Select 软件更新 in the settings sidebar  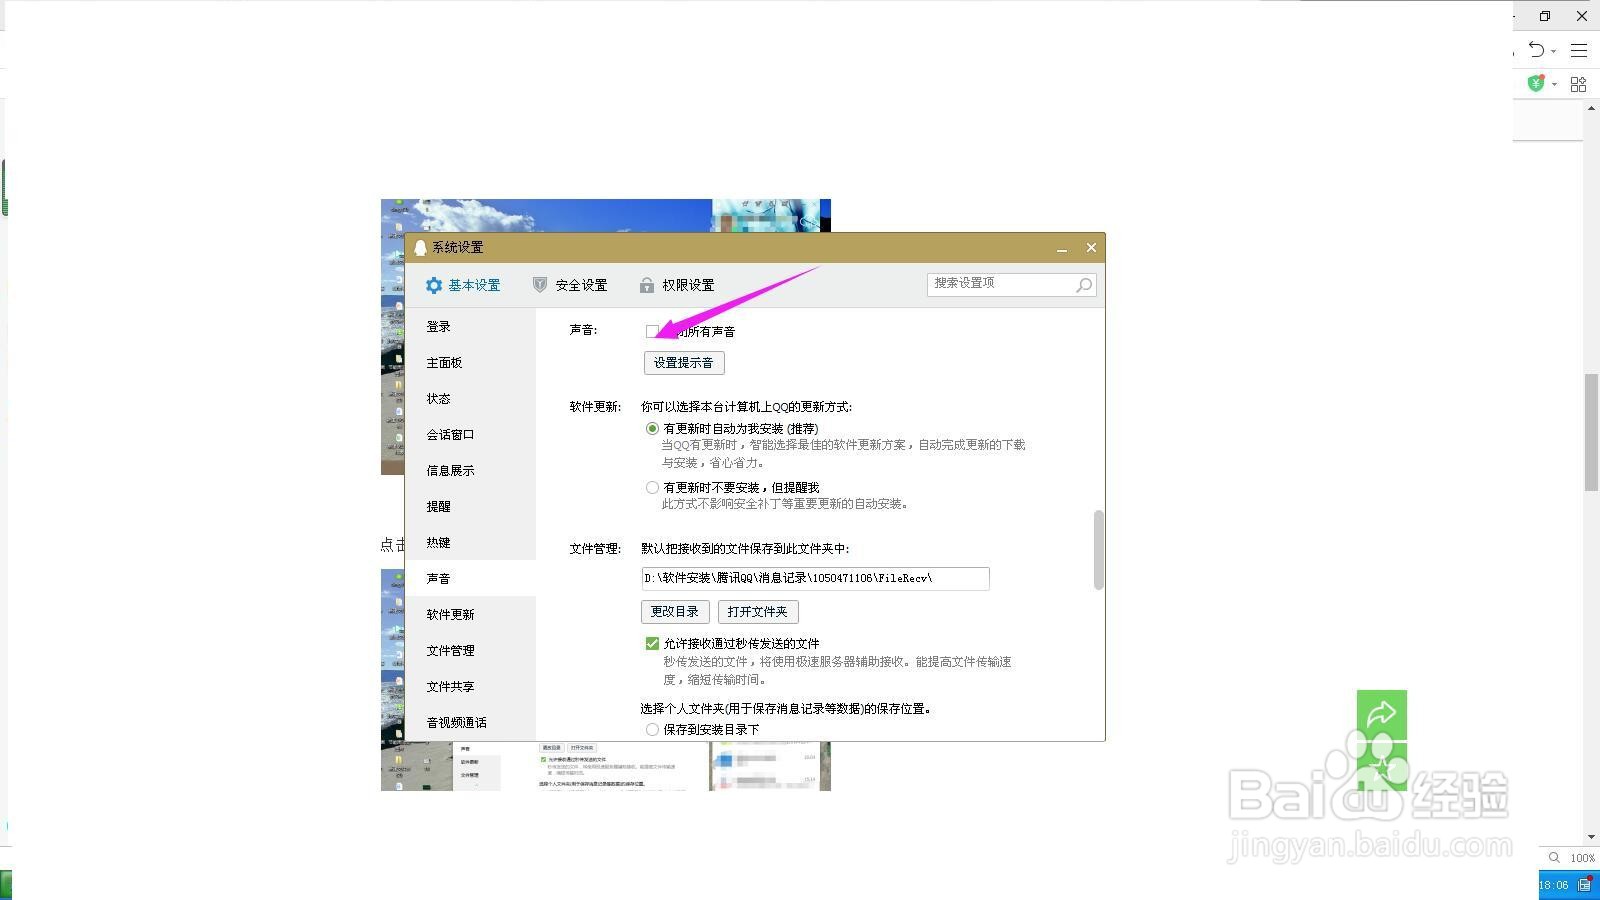pos(471,615)
